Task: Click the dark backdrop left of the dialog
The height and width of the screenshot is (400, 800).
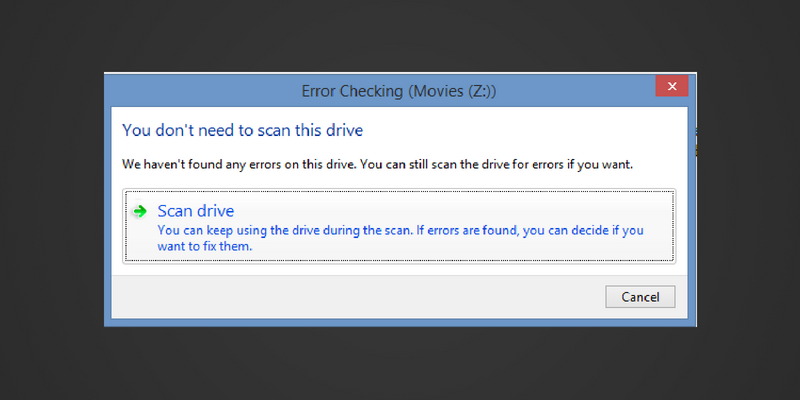Action: 51,200
